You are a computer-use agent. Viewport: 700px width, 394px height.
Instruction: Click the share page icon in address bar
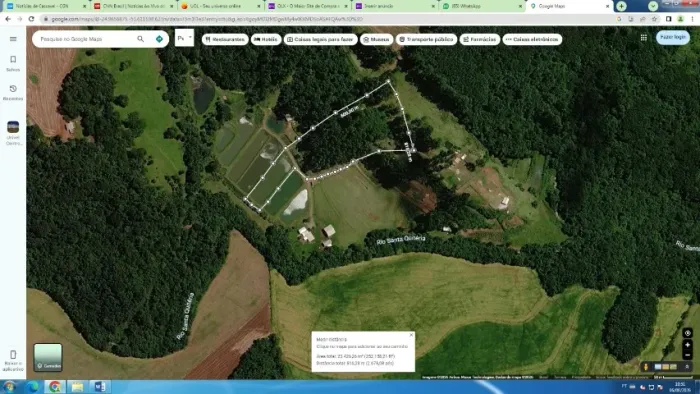(642, 19)
